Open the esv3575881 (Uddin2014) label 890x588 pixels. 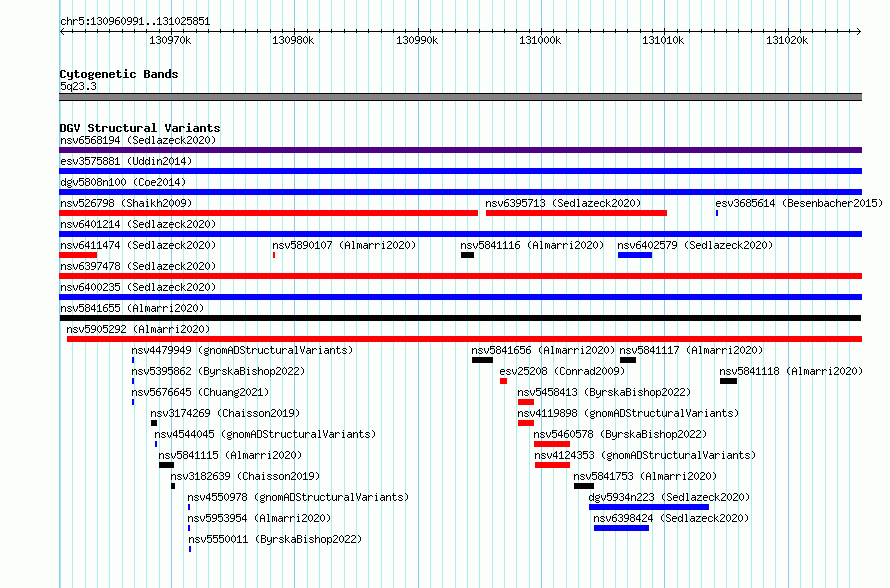pyautogui.click(x=126, y=161)
